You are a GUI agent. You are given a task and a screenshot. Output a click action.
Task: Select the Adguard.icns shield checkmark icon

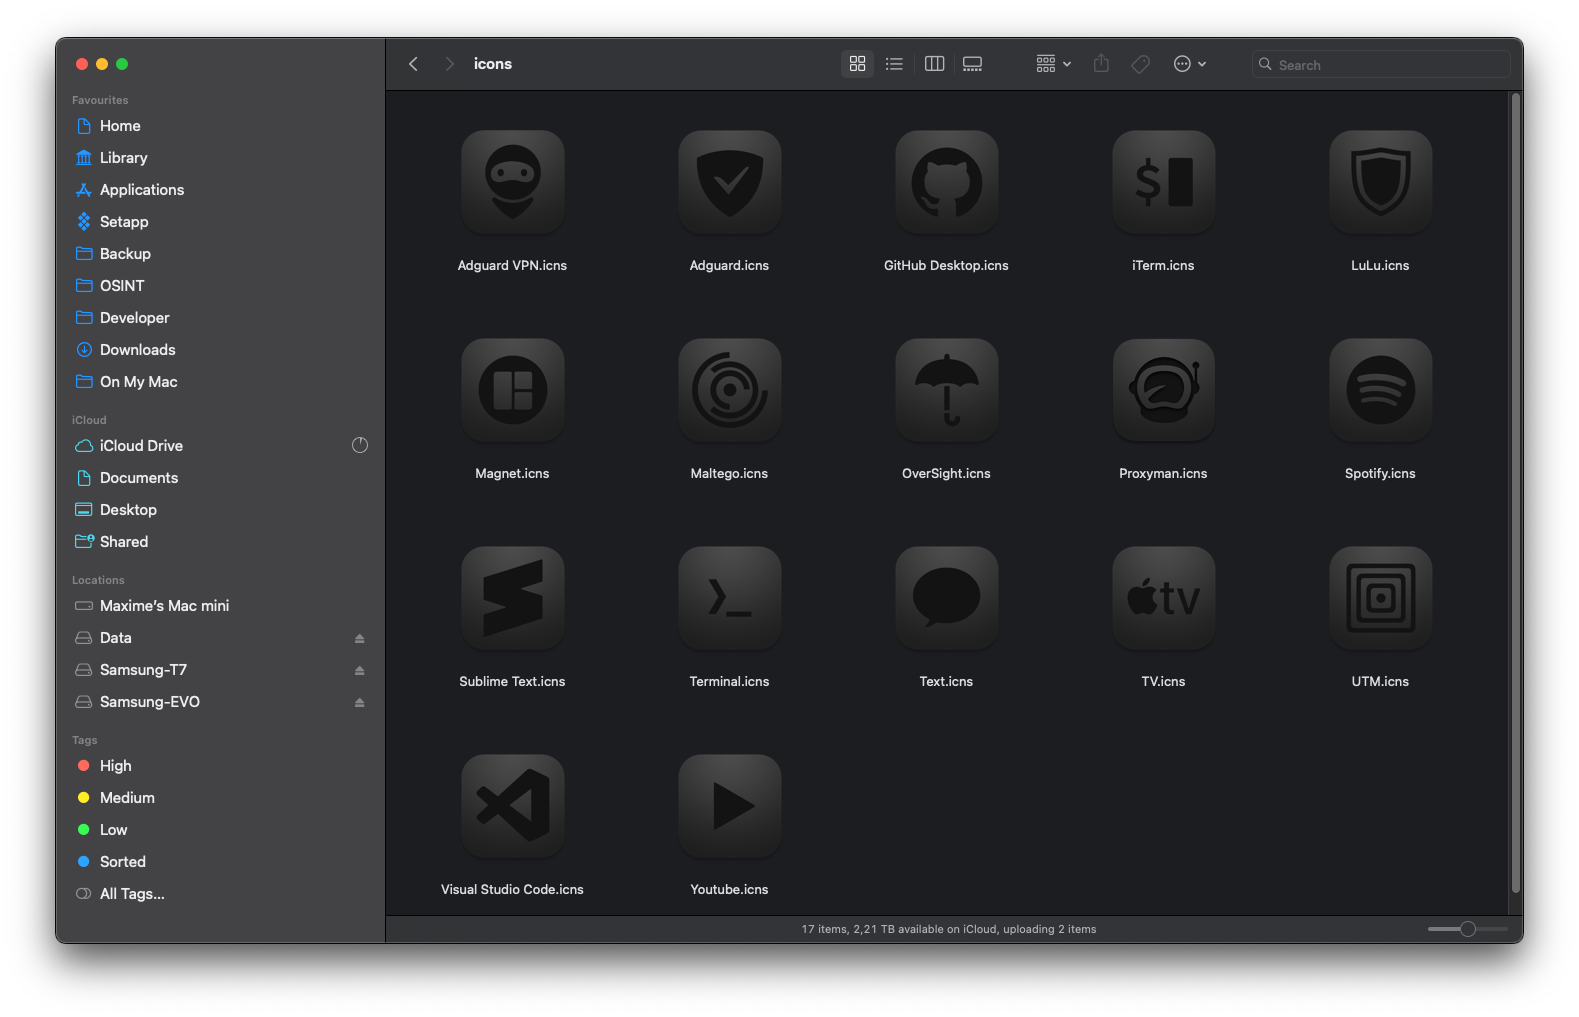729,183
